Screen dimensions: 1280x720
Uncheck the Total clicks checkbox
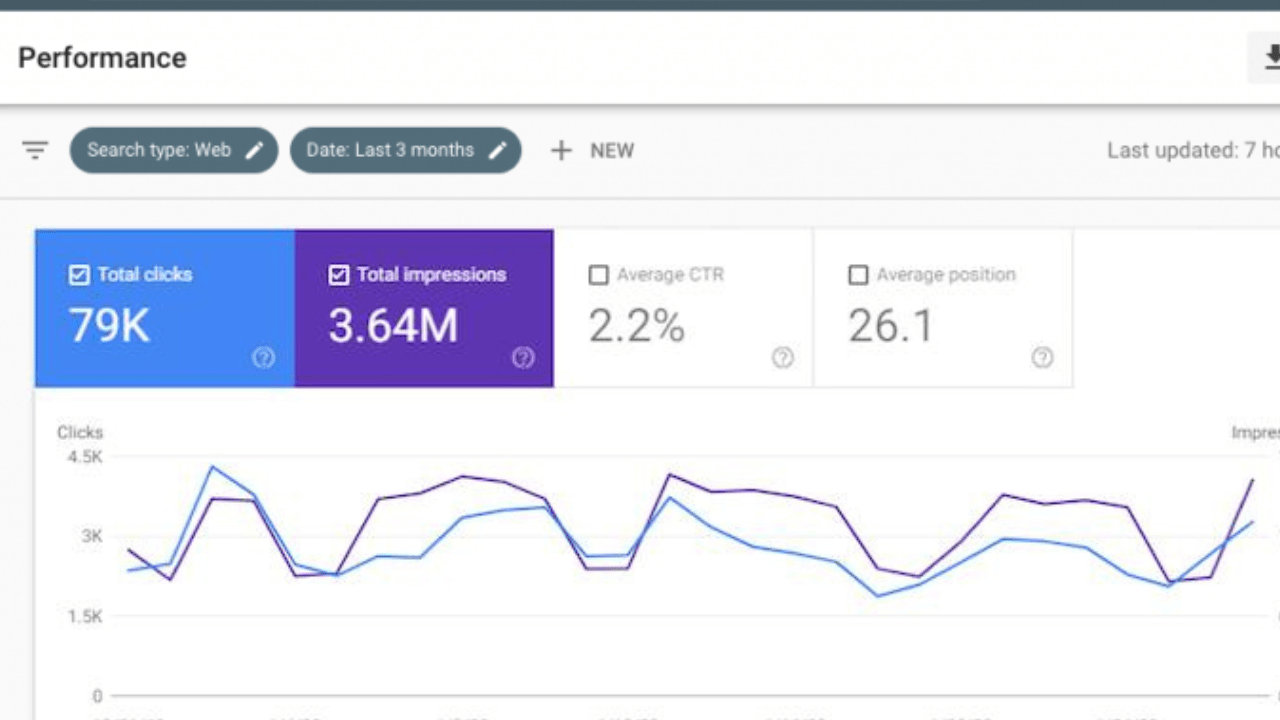79,275
